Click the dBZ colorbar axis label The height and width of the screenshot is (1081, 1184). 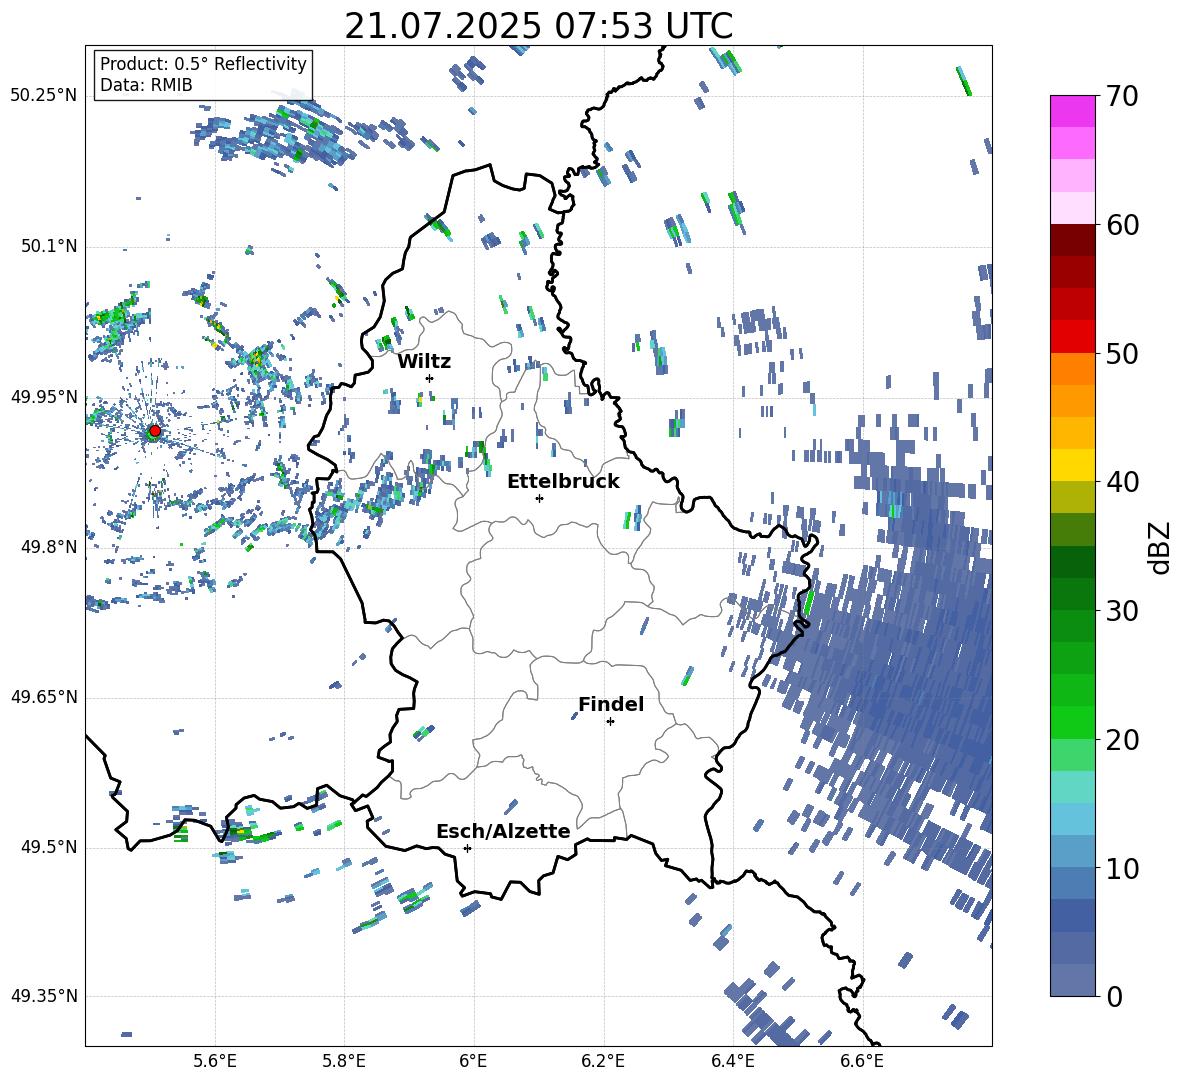click(x=1161, y=547)
